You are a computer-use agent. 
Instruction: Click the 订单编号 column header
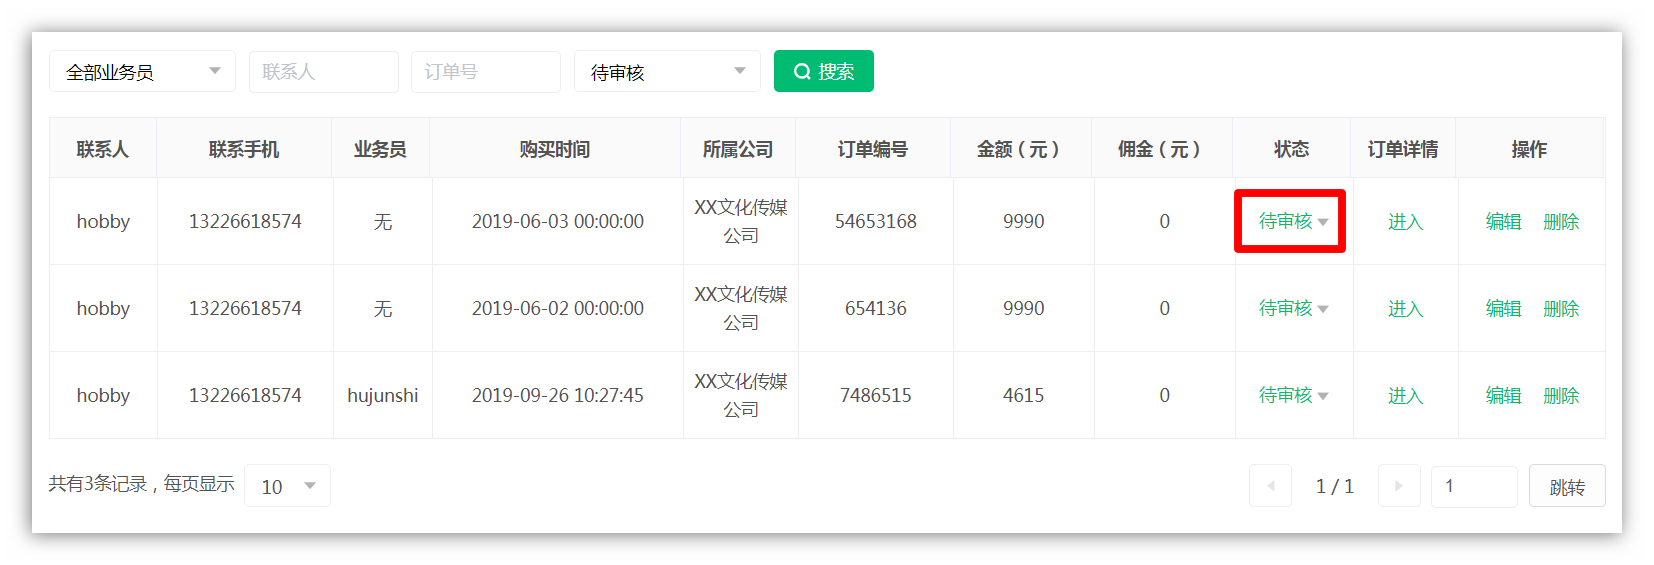(x=873, y=149)
